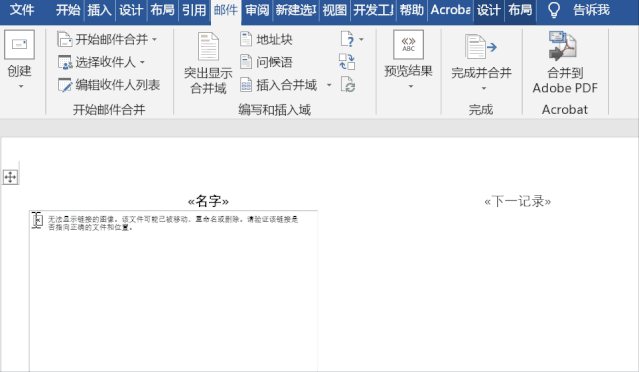Click the broken linked image placeholder
Viewport: 639px width, 372px height.
(173, 291)
